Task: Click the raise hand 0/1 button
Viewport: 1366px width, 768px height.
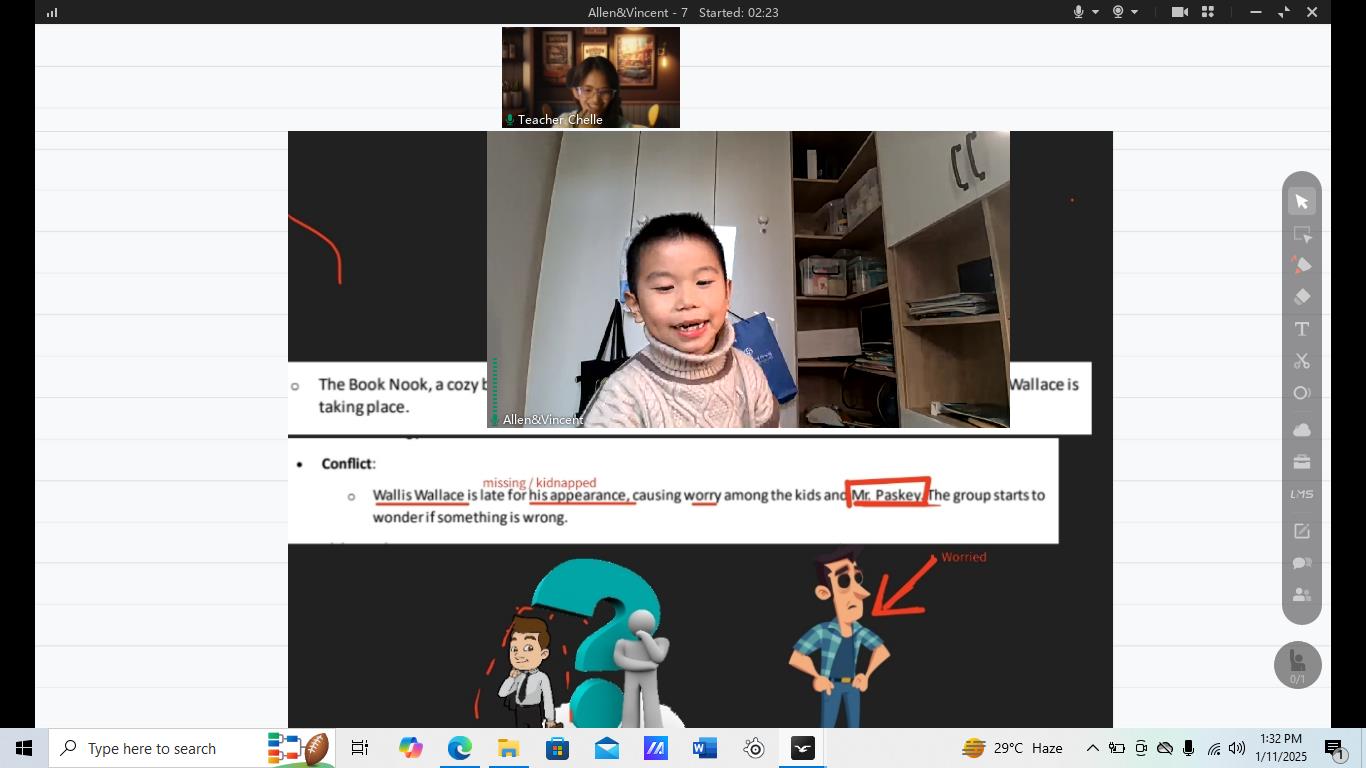Action: (1297, 665)
